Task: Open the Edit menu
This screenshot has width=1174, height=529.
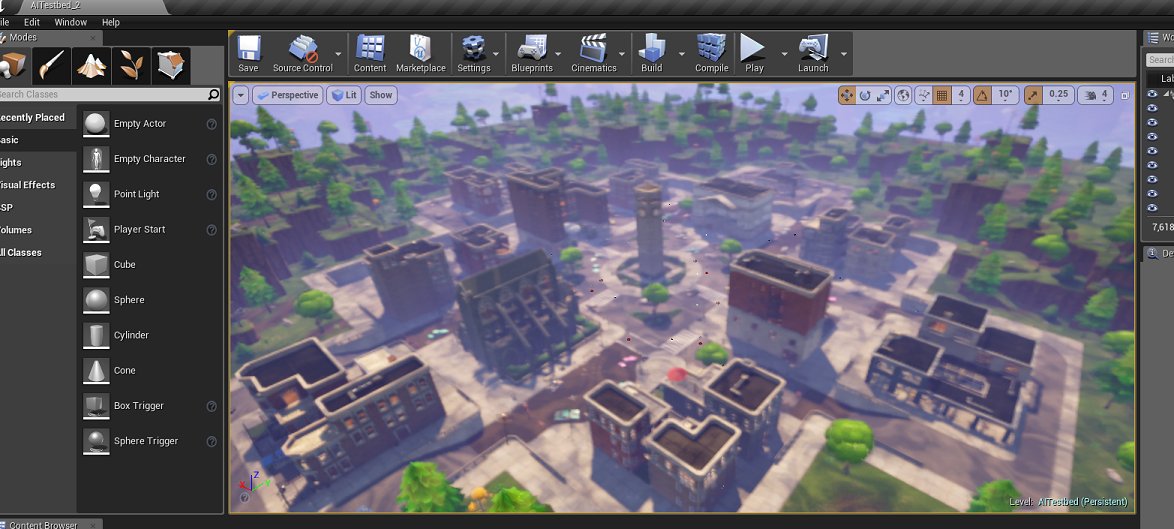Action: coord(31,22)
